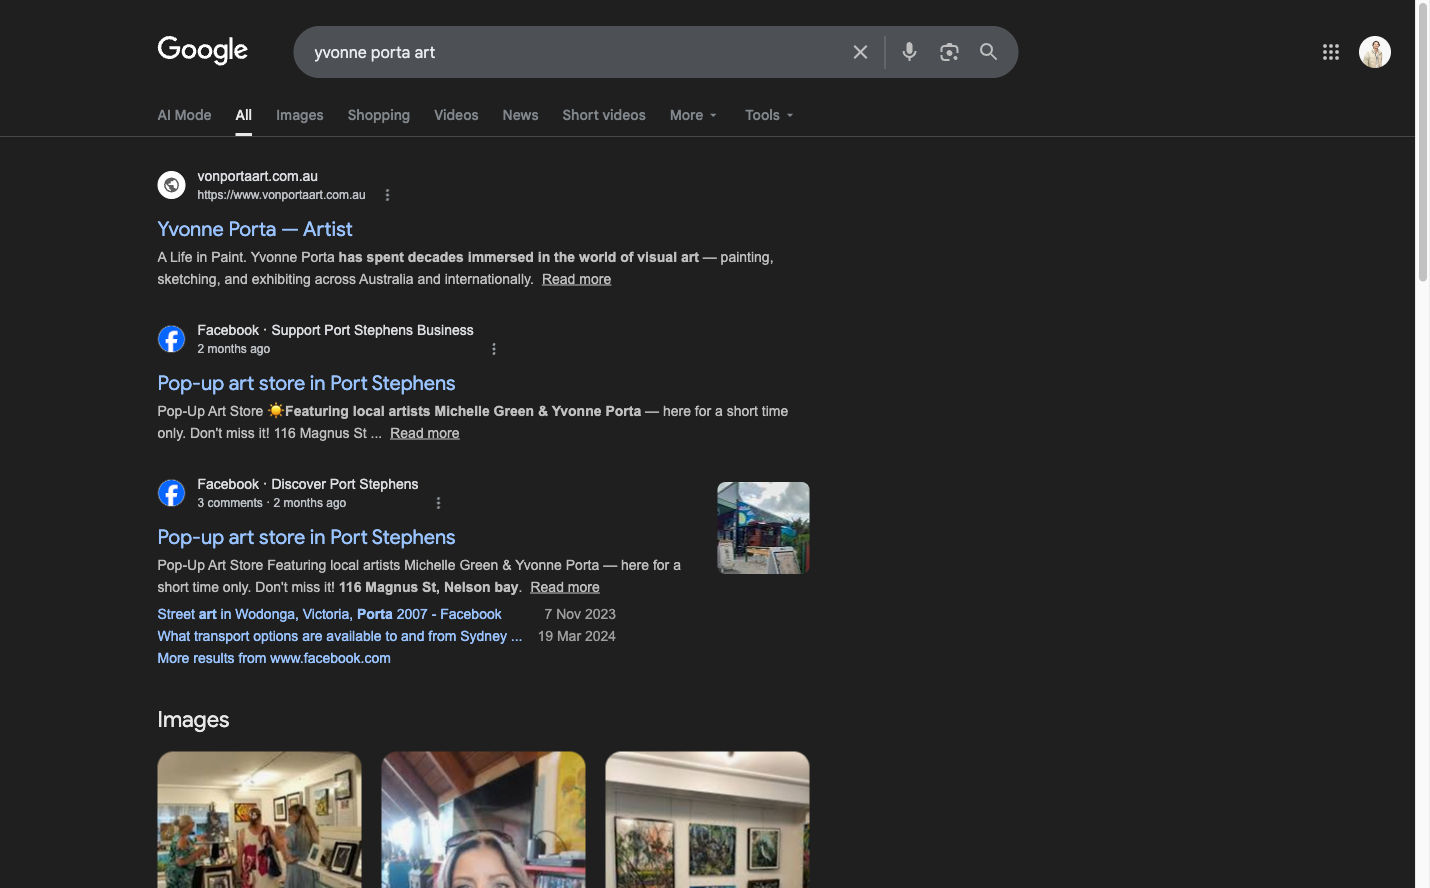Click More results from www.facebook.com

point(273,658)
